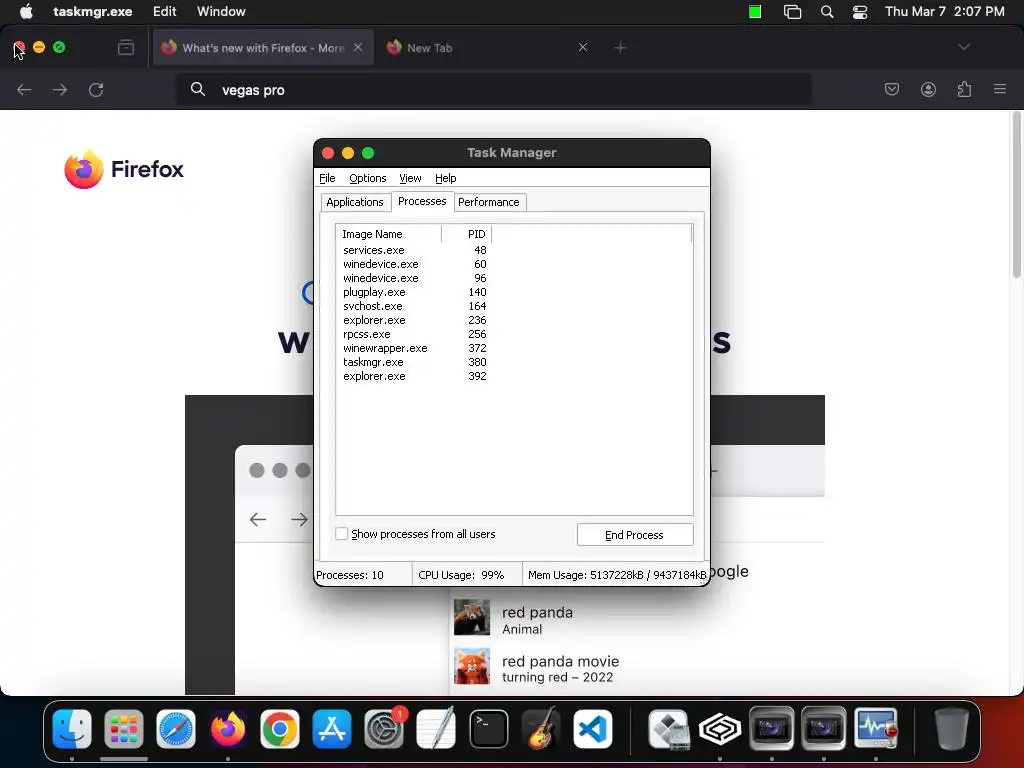Open Boot Camp Assistant dock icon

click(x=667, y=729)
